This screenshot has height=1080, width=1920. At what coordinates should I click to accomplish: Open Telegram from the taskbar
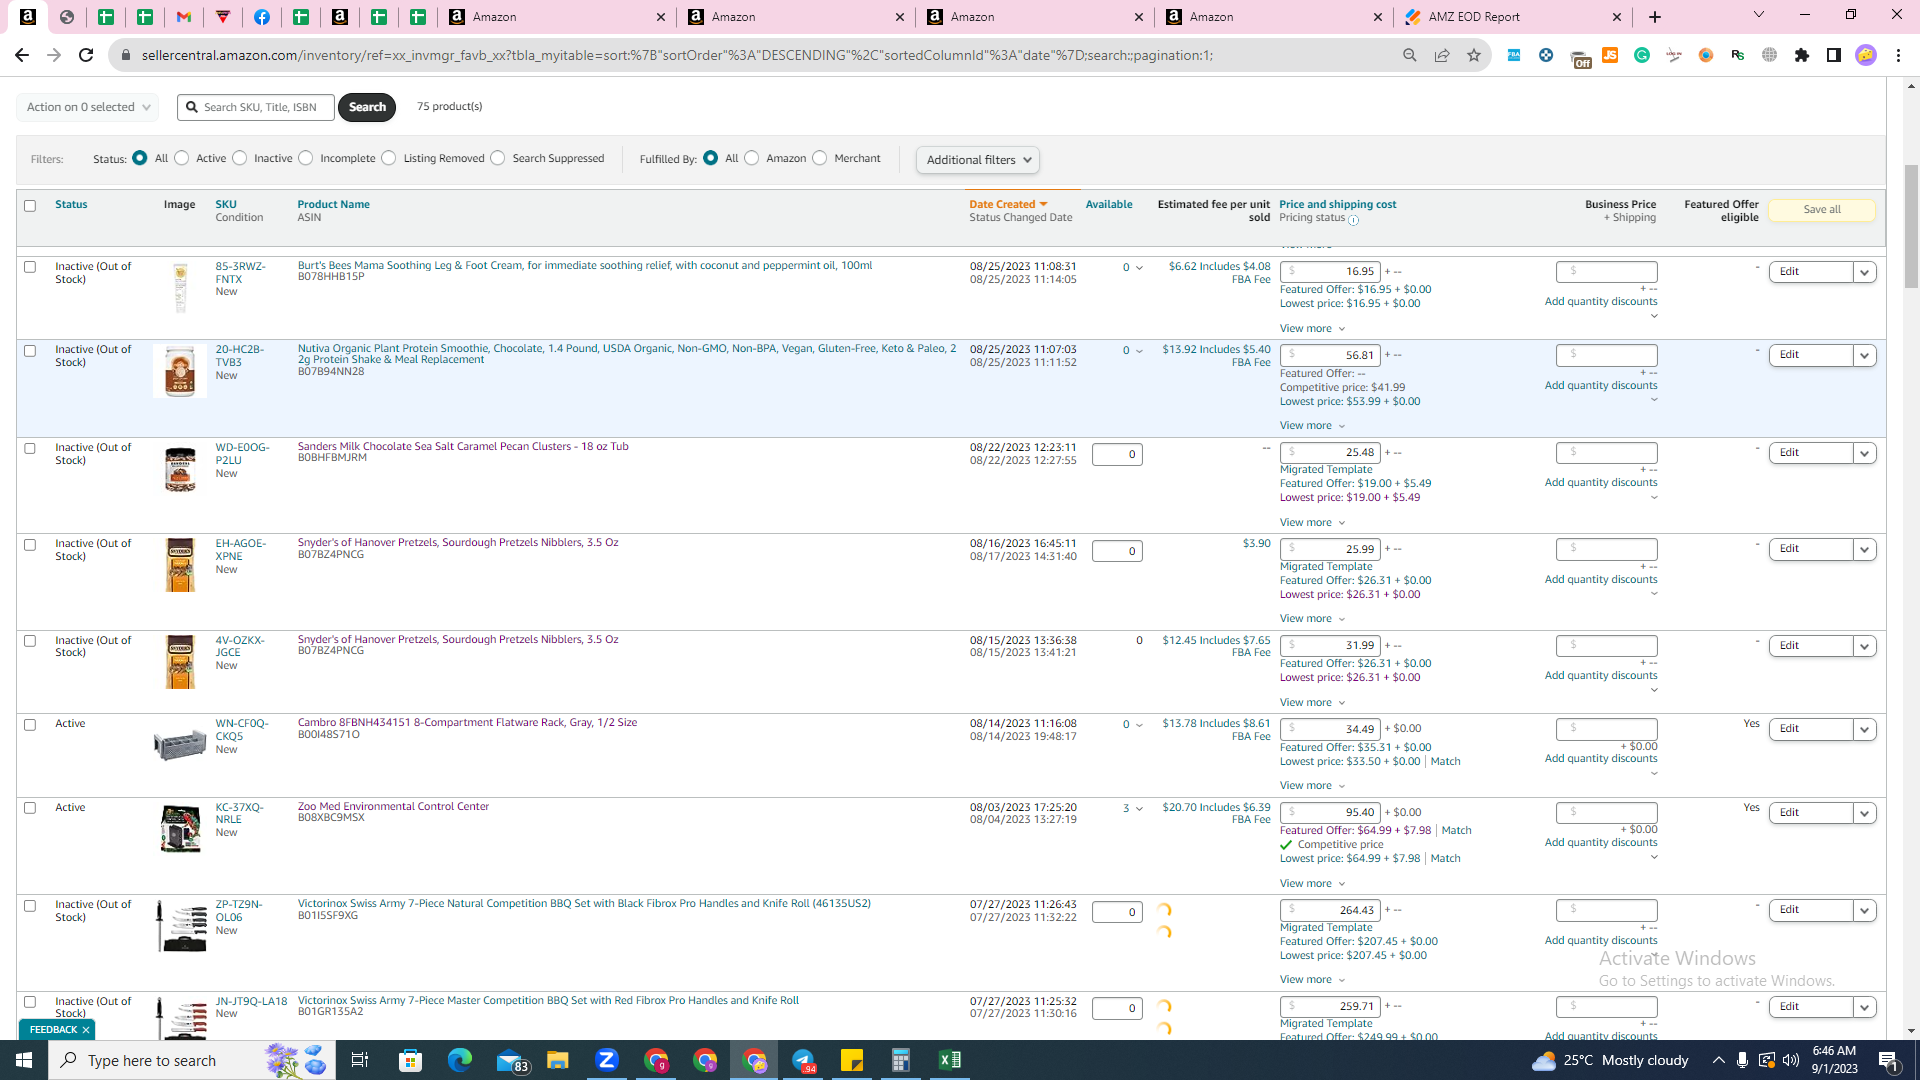803,1060
